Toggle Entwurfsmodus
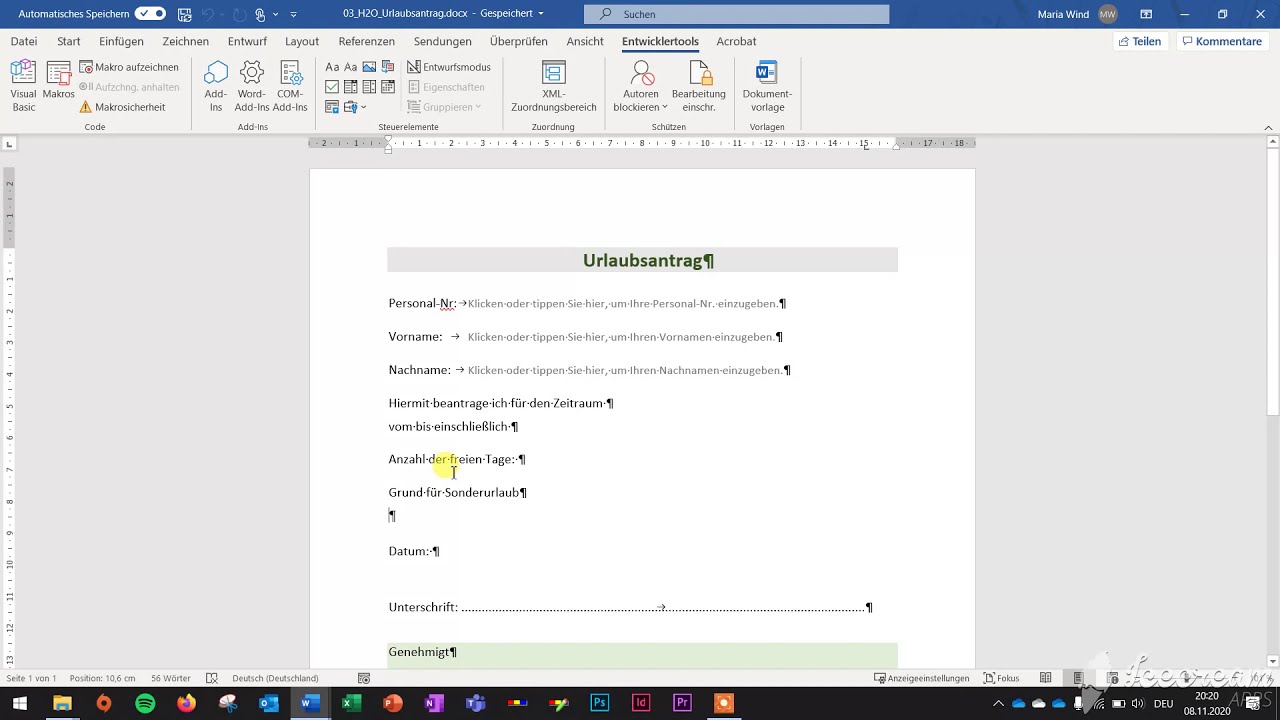 click(x=448, y=67)
